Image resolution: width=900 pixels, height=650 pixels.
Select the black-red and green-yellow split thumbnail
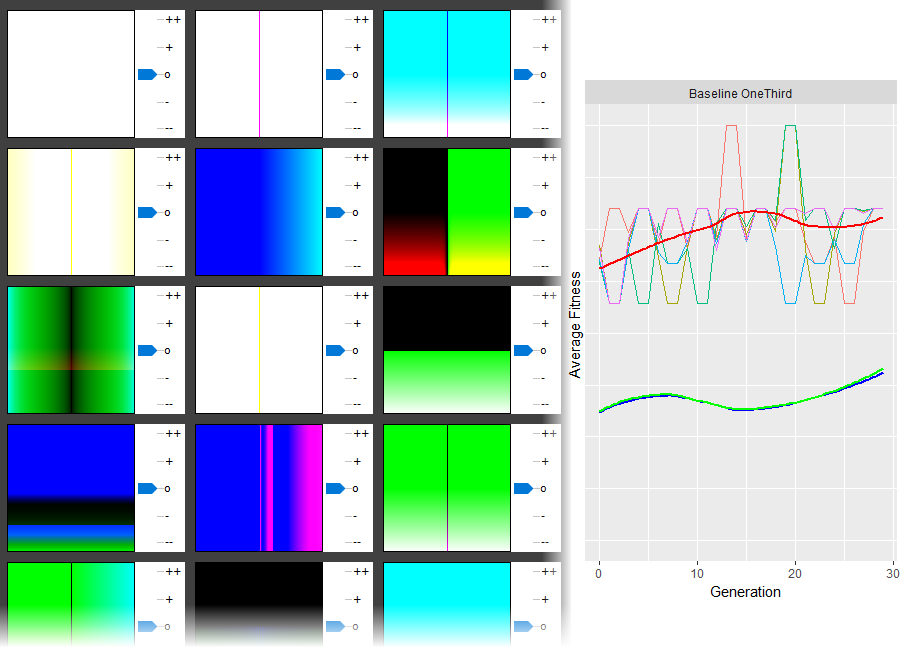[x=447, y=212]
